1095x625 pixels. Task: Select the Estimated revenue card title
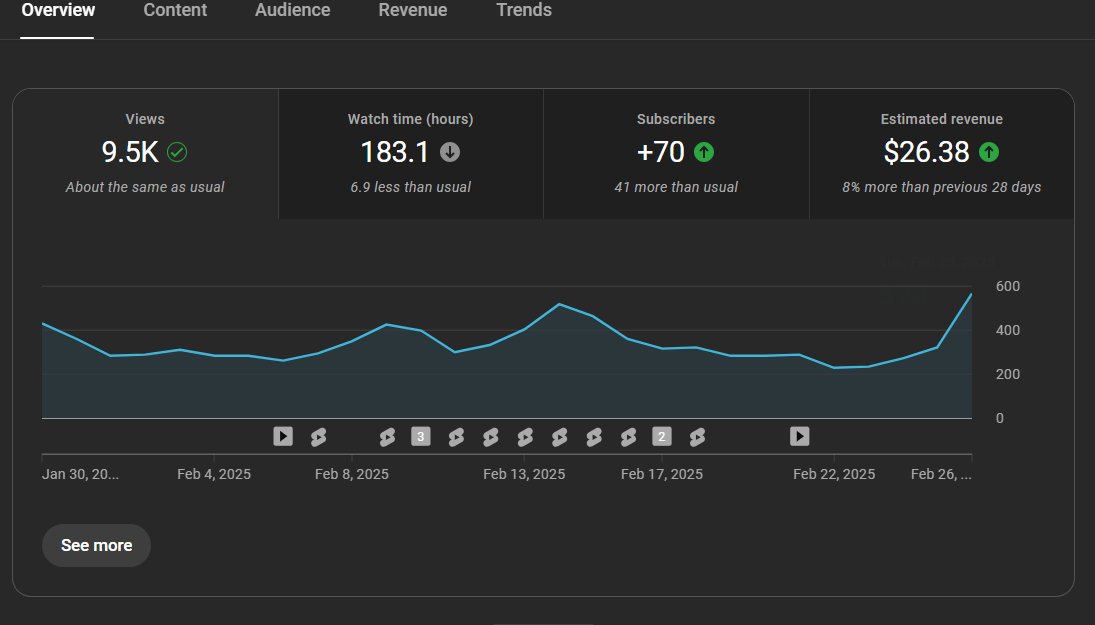(941, 119)
